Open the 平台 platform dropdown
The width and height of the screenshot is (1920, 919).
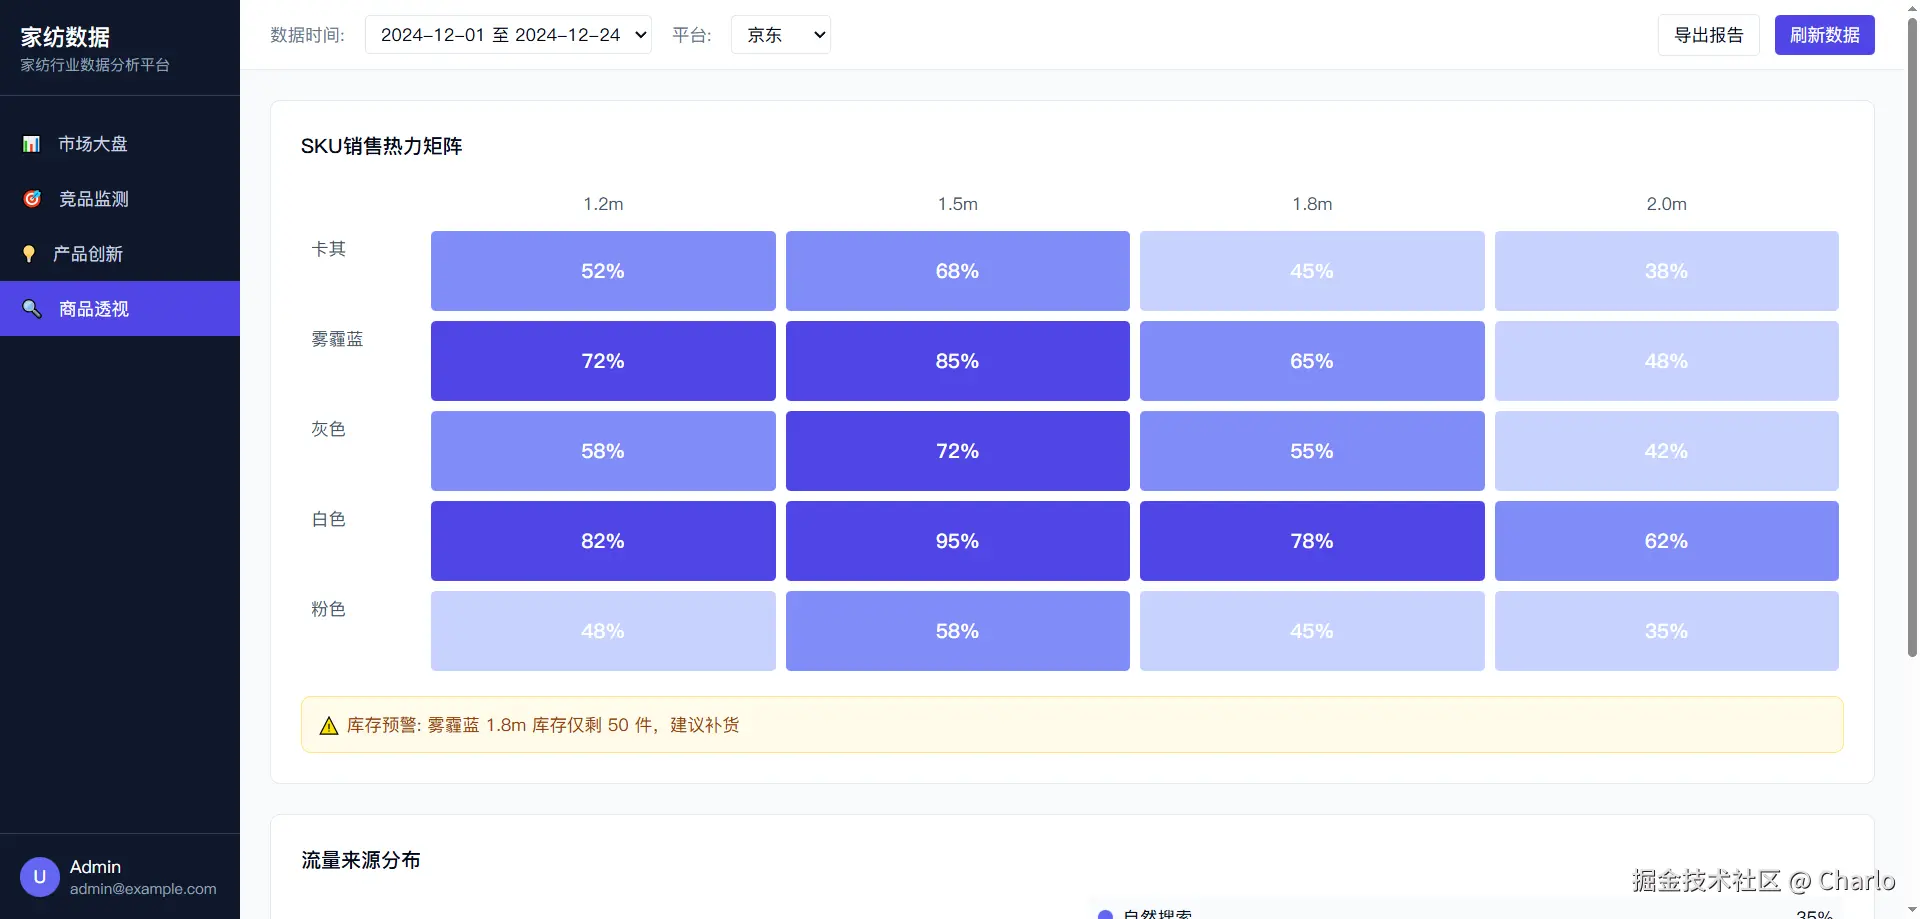coord(780,35)
